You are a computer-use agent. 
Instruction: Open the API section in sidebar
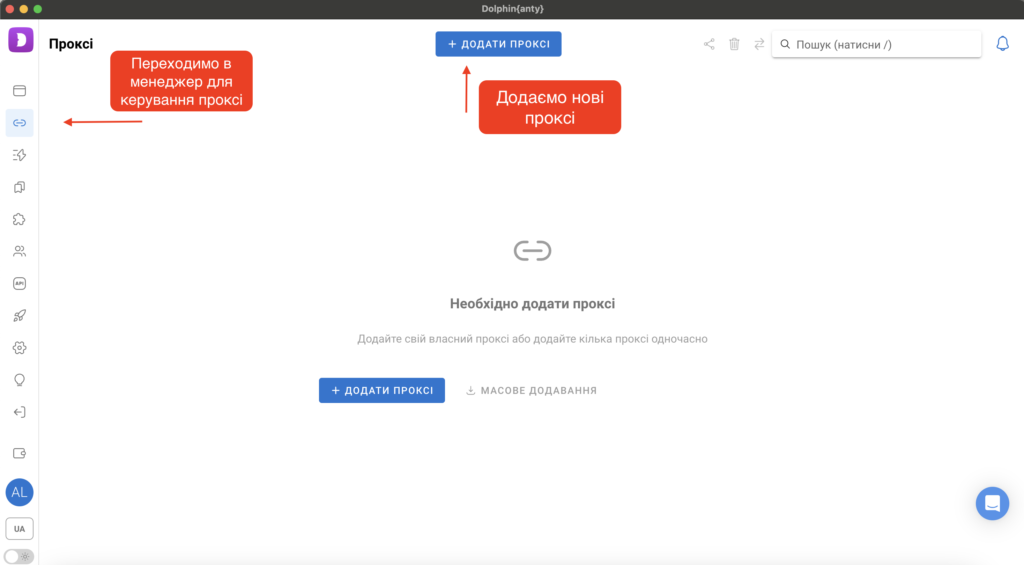tap(19, 283)
